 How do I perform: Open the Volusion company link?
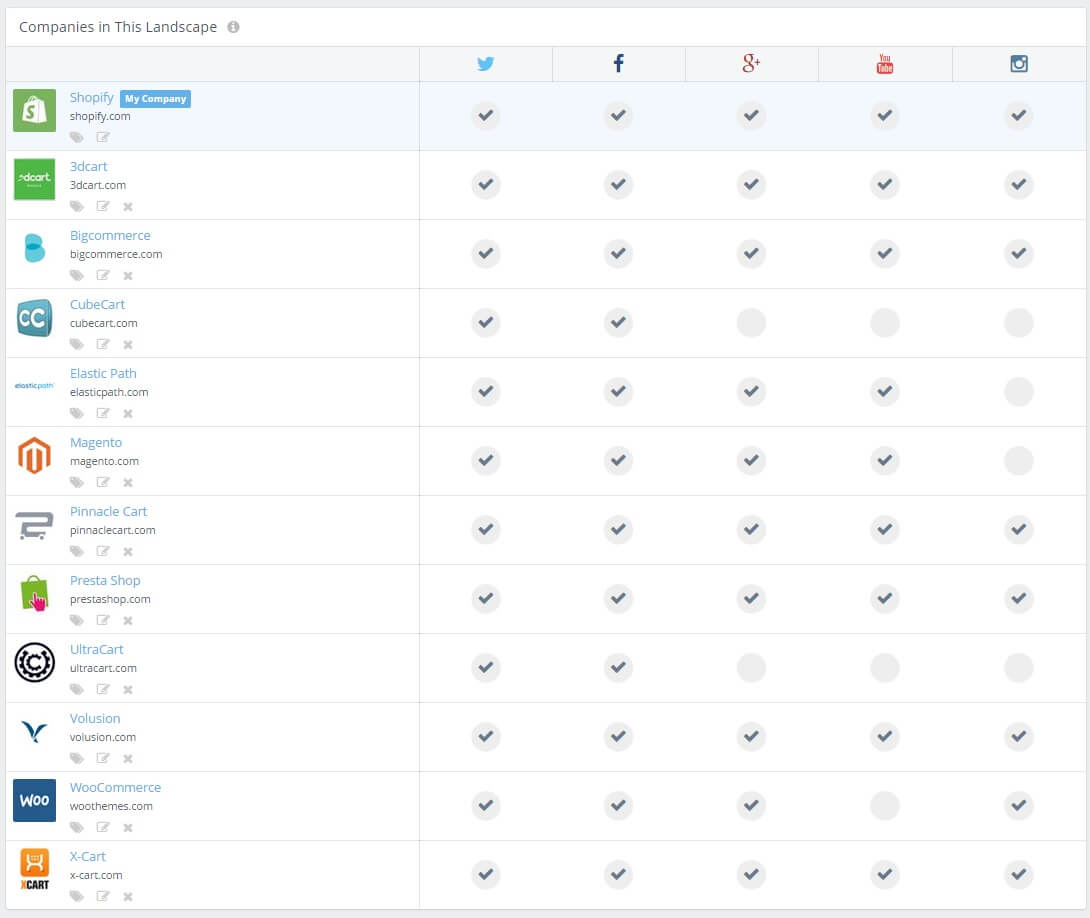(95, 719)
